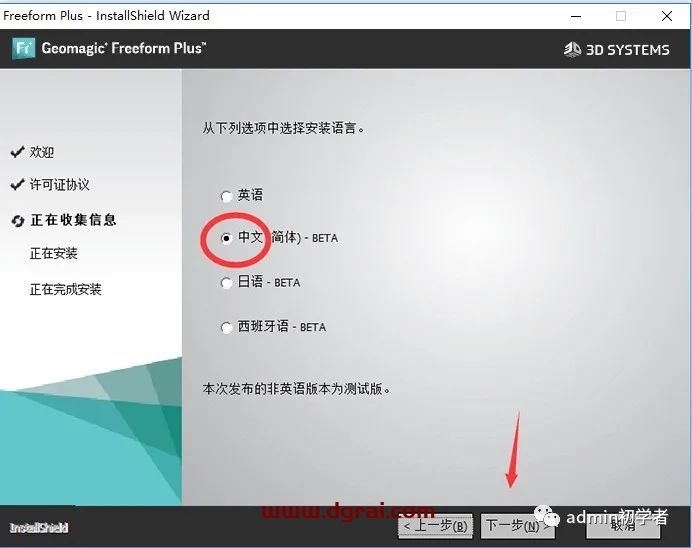Pick the 日语 BETA radio button
The image size is (692, 548).
(x=226, y=283)
